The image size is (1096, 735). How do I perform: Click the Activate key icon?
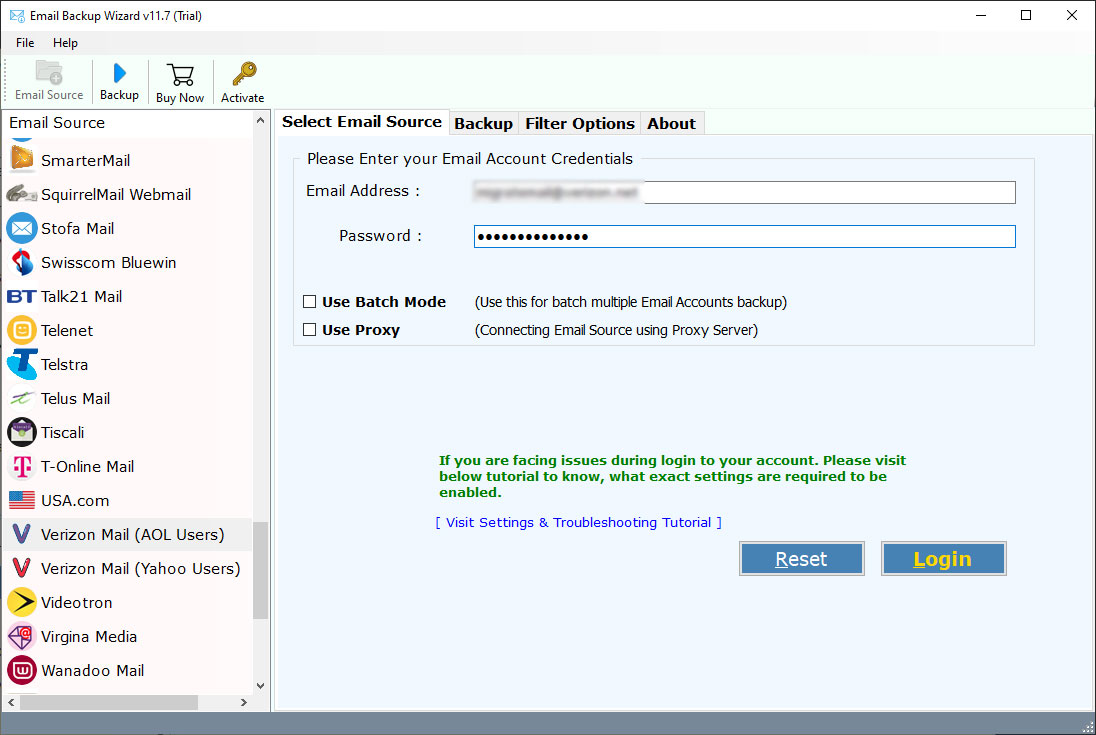[x=244, y=73]
